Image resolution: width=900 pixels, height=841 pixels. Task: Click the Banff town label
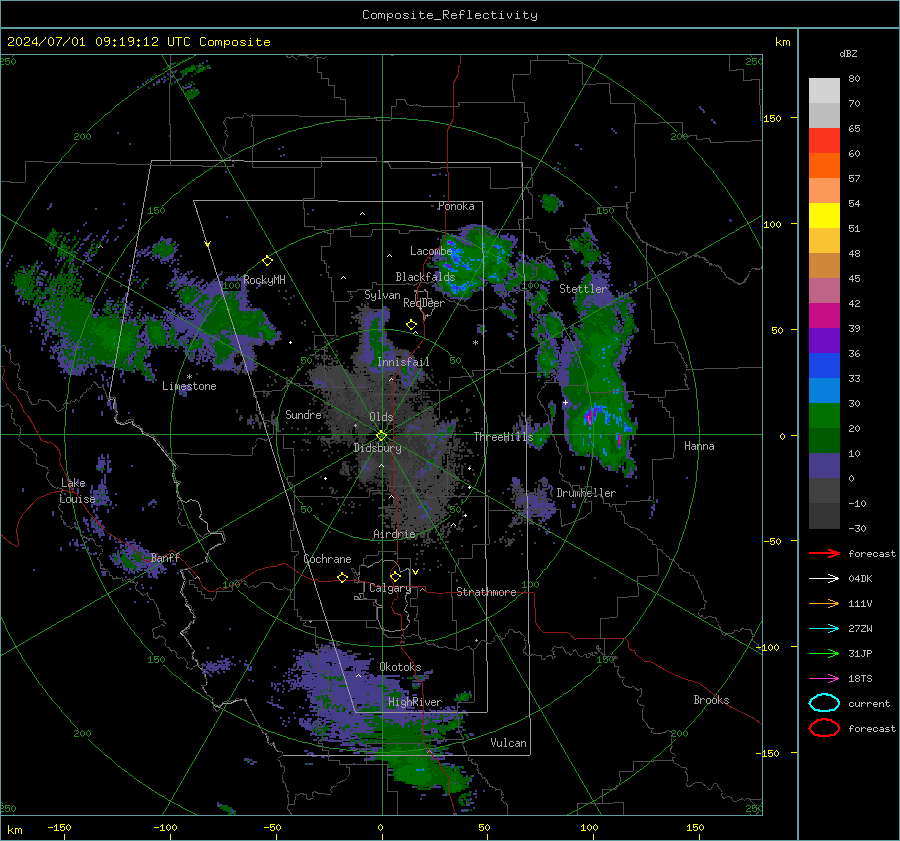pyautogui.click(x=165, y=557)
